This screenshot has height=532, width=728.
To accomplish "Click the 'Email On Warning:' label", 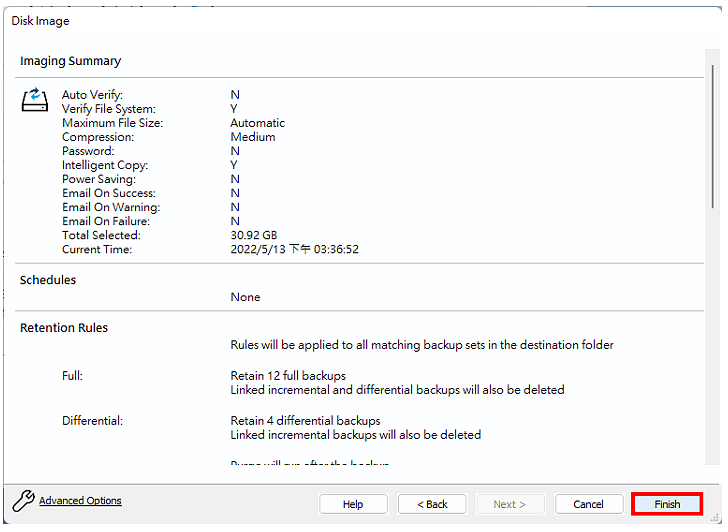I will [111, 207].
